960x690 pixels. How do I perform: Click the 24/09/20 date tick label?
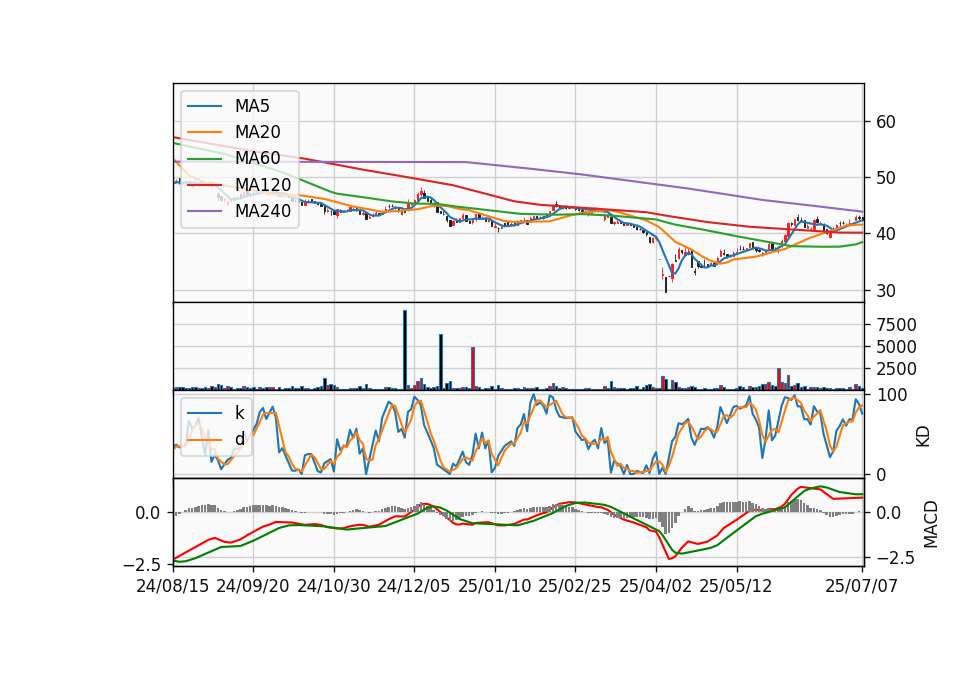tap(253, 586)
